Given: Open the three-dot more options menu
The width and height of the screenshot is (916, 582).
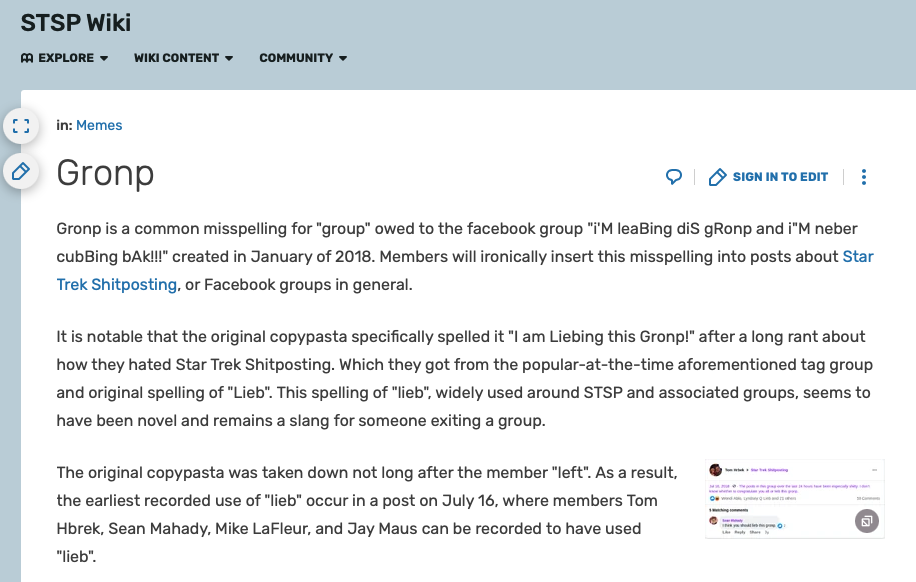Looking at the screenshot, I should 864,177.
